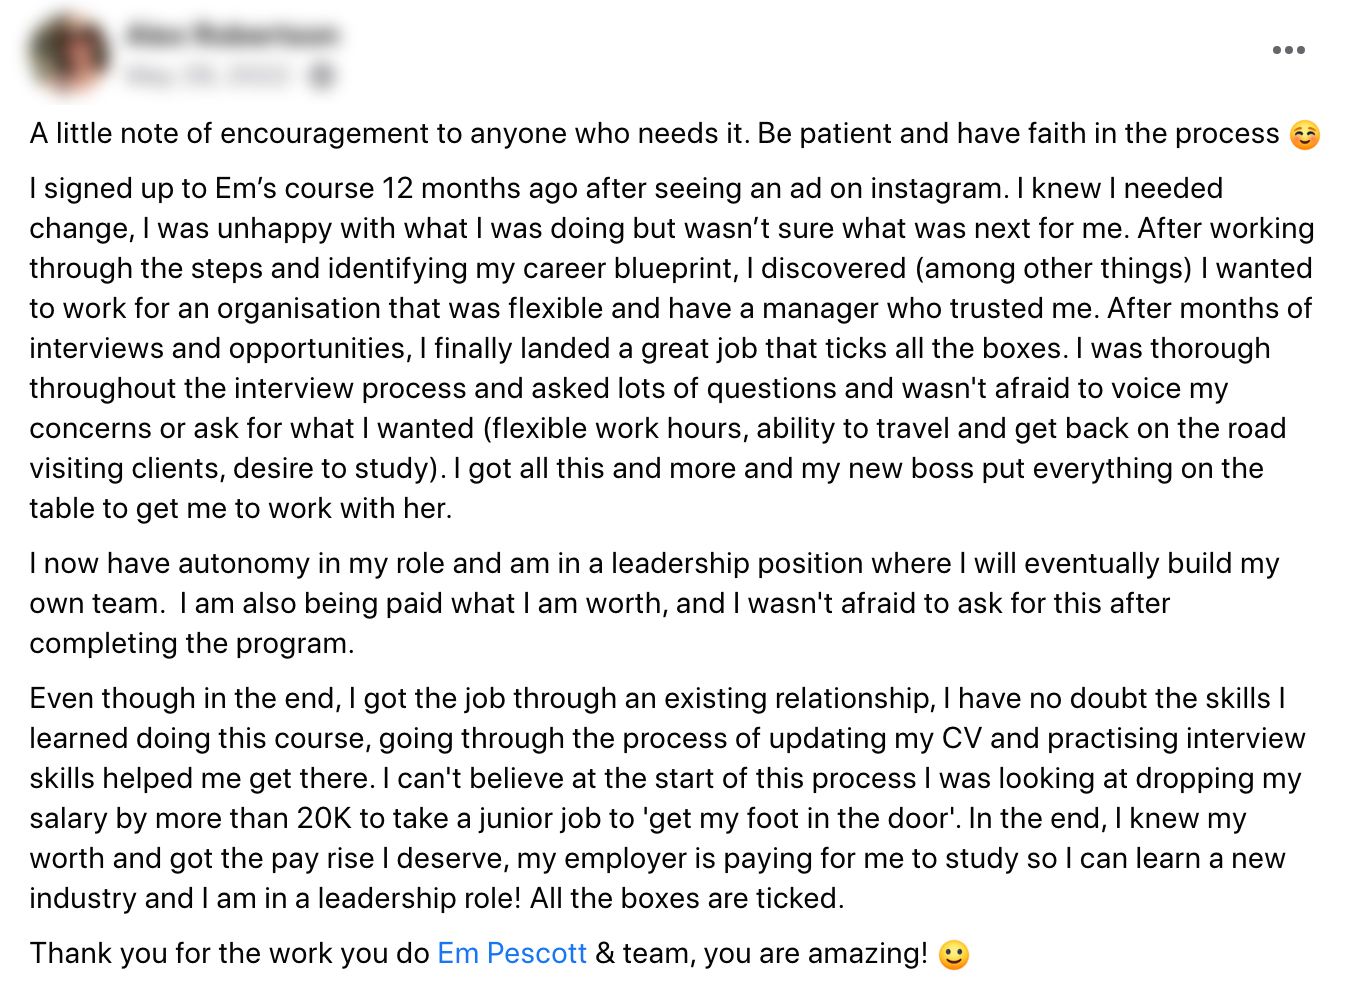Click the paragraph starting 'I signed up to Em's course'

point(672,348)
